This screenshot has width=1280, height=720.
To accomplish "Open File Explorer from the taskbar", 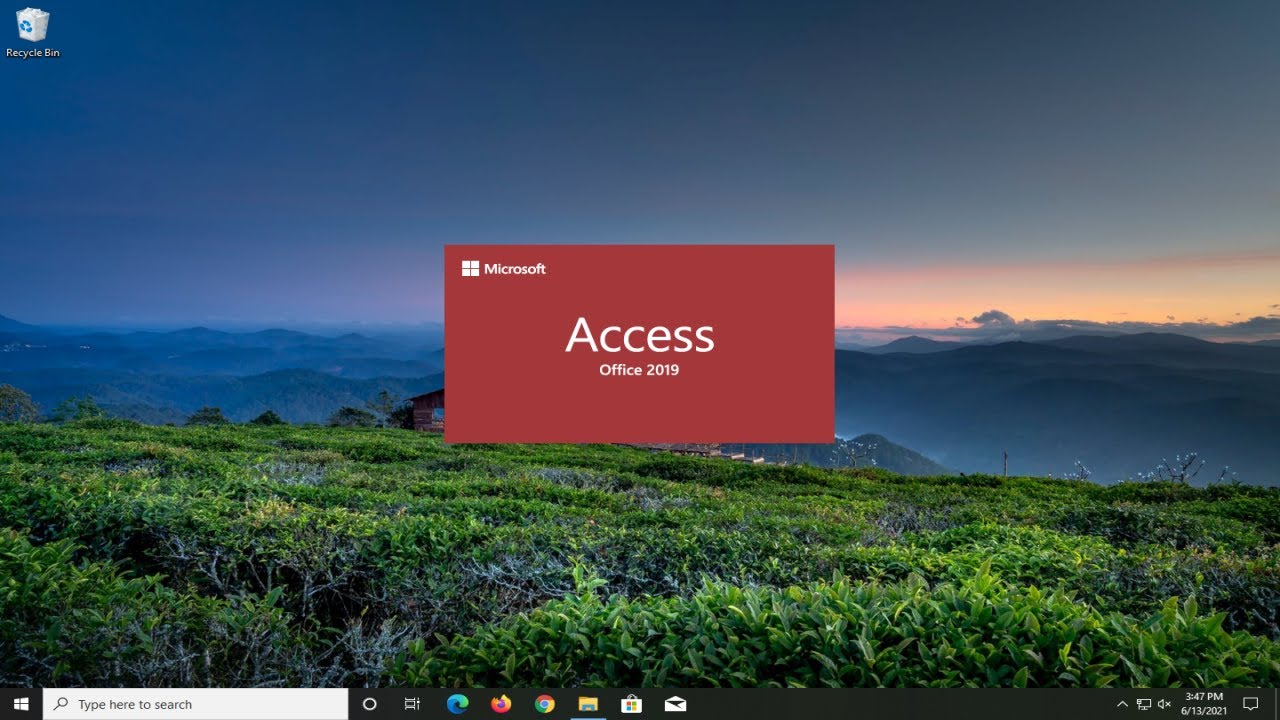I will pyautogui.click(x=588, y=704).
